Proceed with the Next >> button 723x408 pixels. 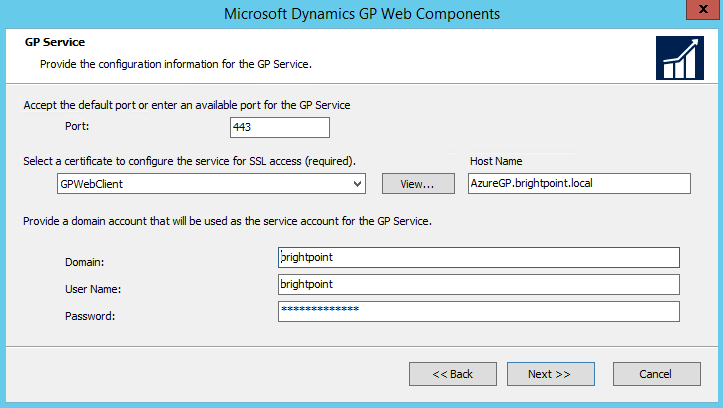549,374
